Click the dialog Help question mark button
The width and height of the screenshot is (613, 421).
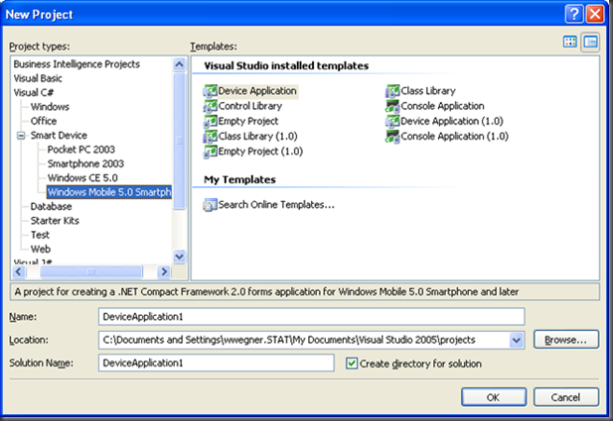click(x=574, y=14)
